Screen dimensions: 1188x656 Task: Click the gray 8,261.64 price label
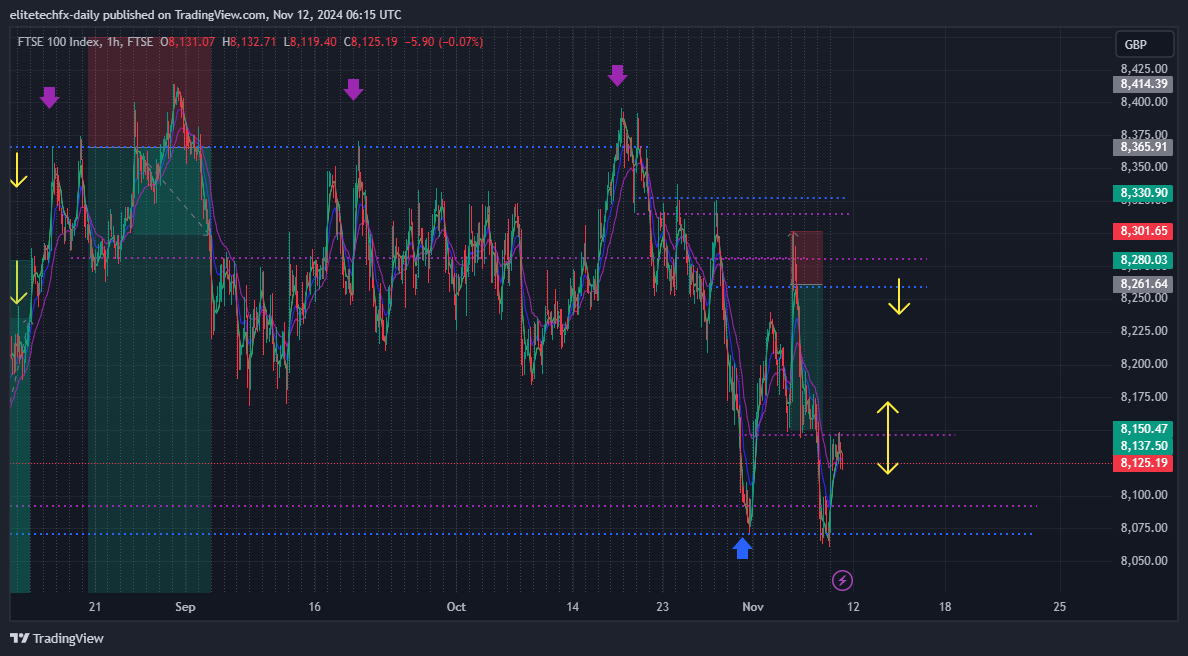(1143, 284)
